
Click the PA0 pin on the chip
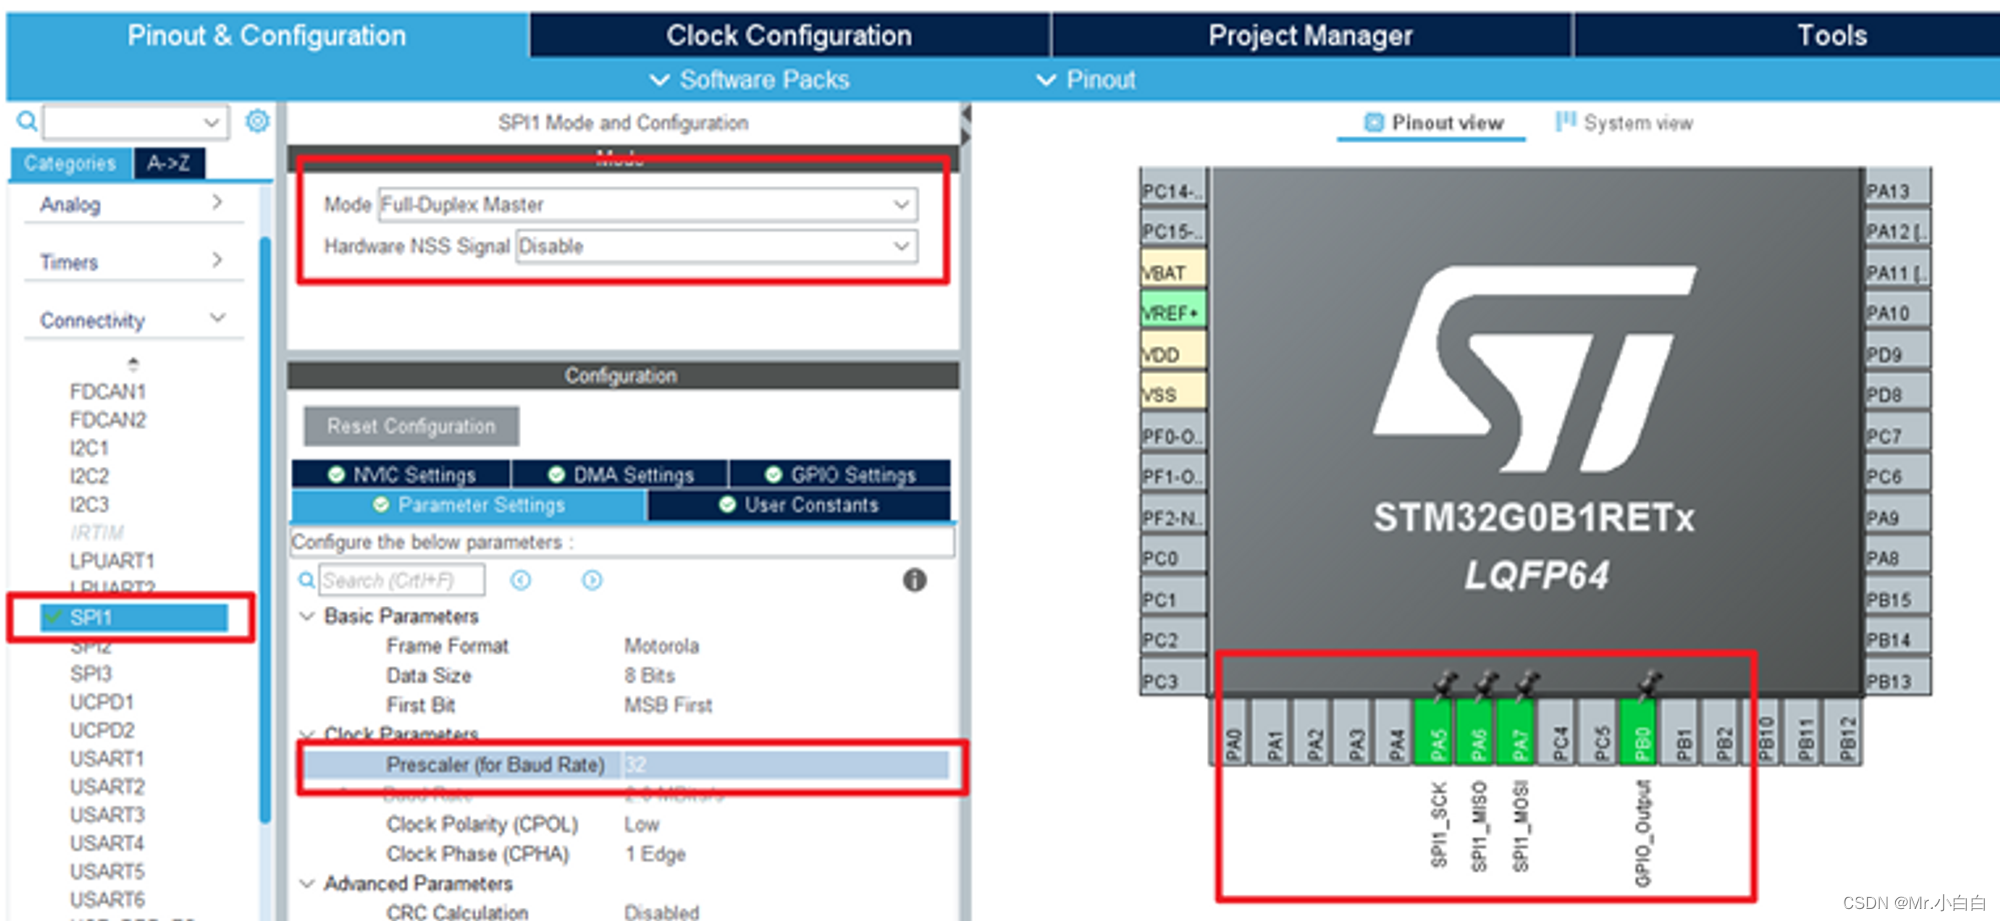(1231, 732)
